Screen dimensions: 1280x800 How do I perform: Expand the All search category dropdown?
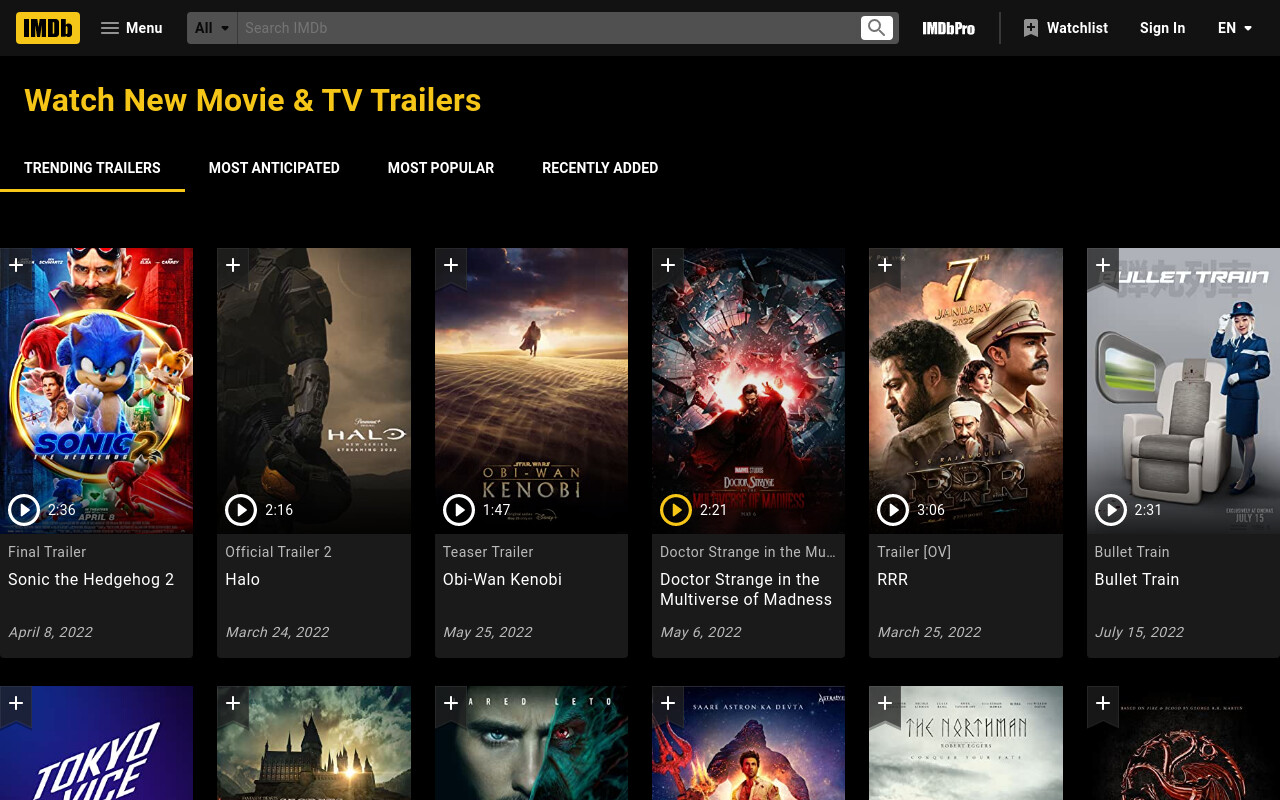pos(212,28)
